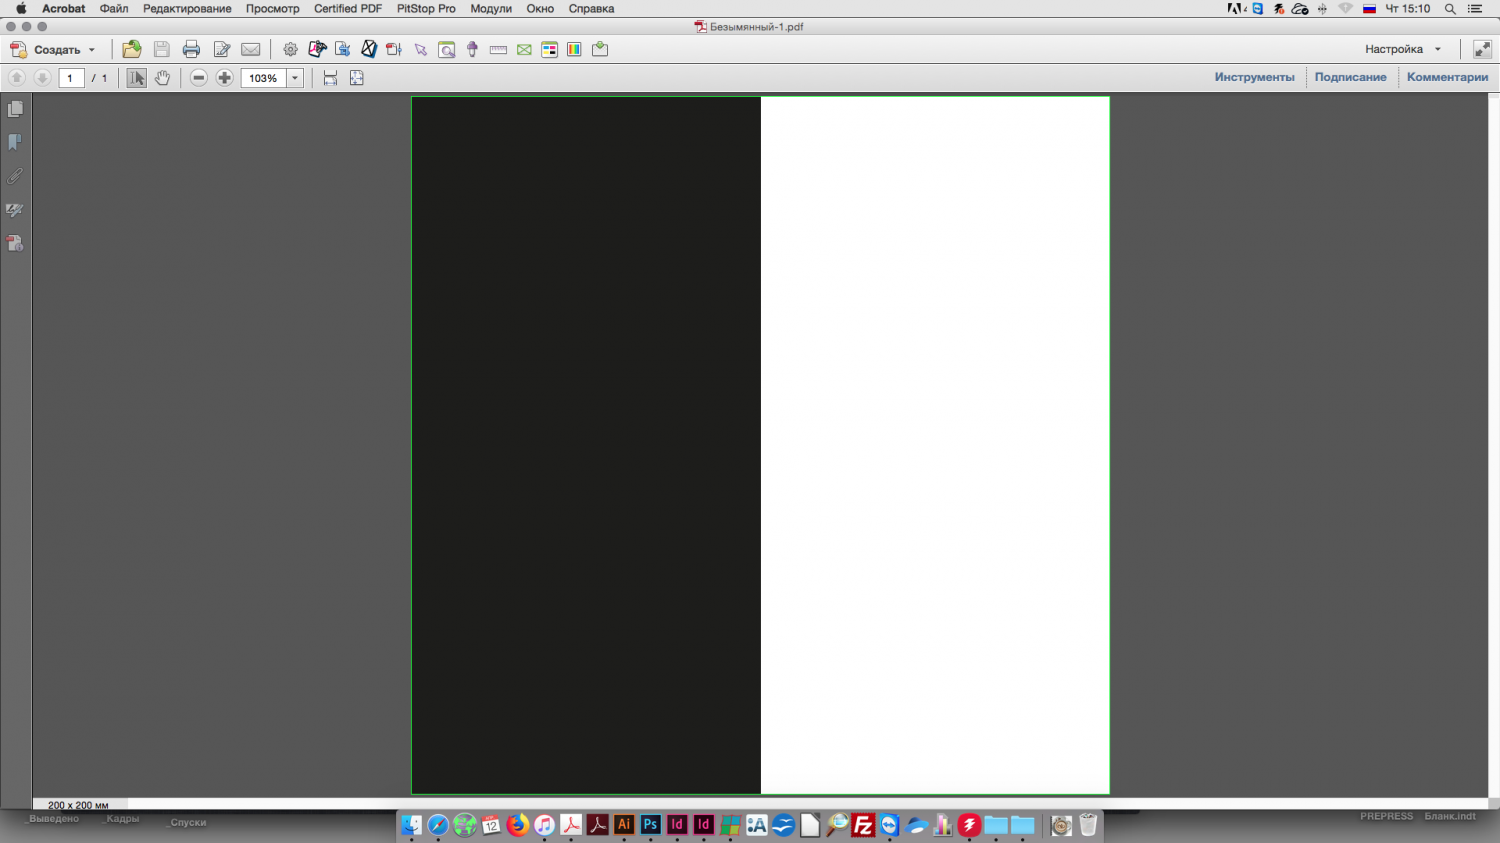The image size is (1500, 843).
Task: Click the fit full page icon
Action: tap(356, 78)
